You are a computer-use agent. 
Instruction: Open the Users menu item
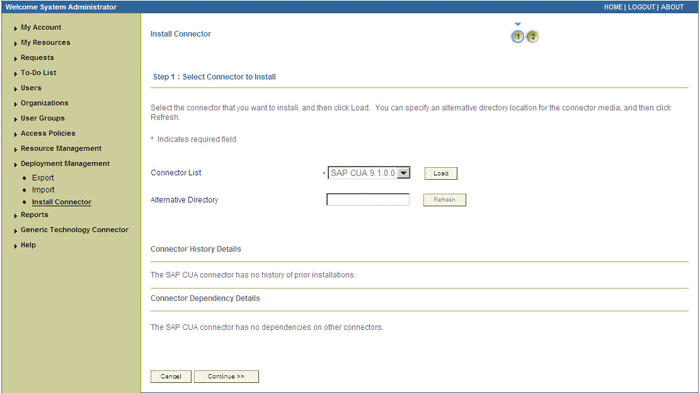31,88
